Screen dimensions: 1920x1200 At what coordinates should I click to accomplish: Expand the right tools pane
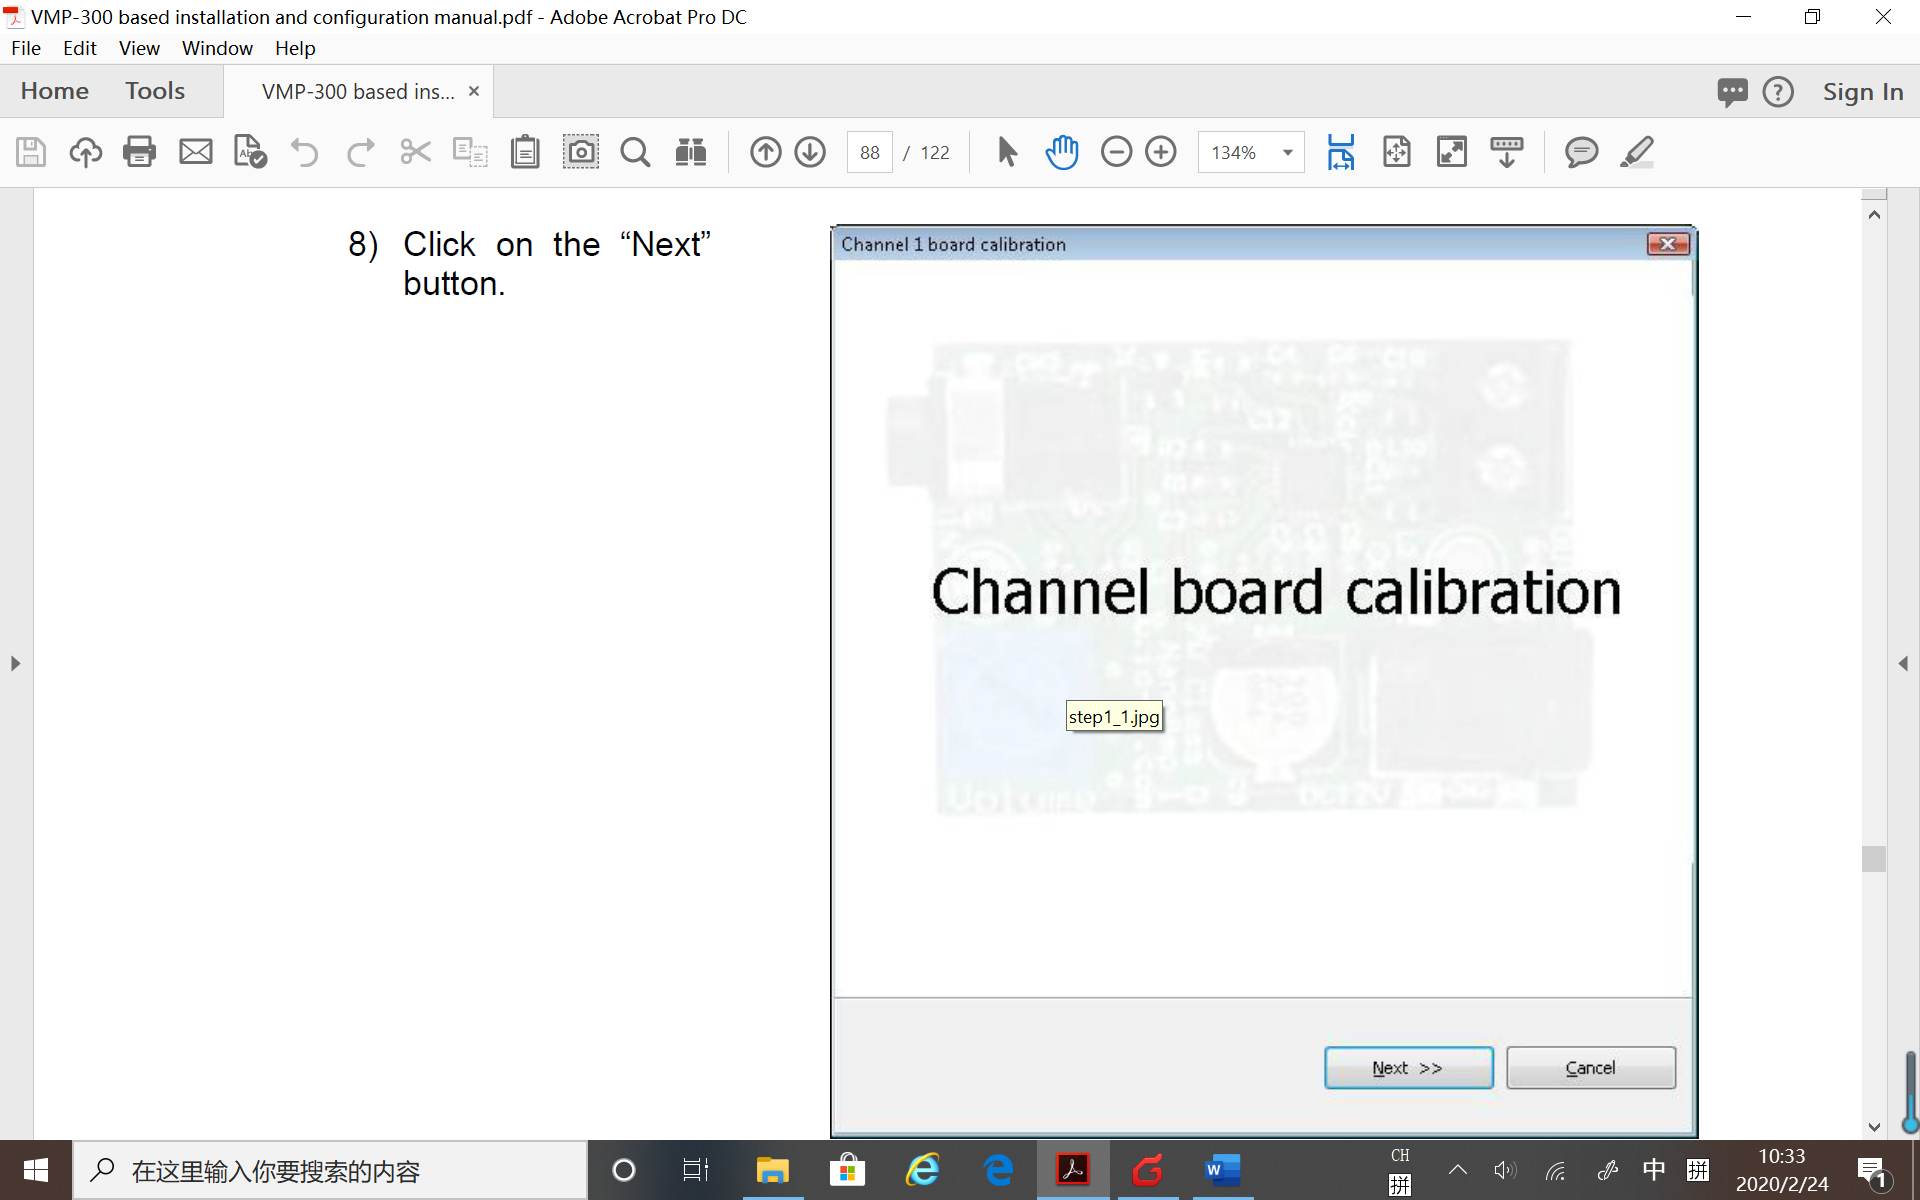point(1903,663)
